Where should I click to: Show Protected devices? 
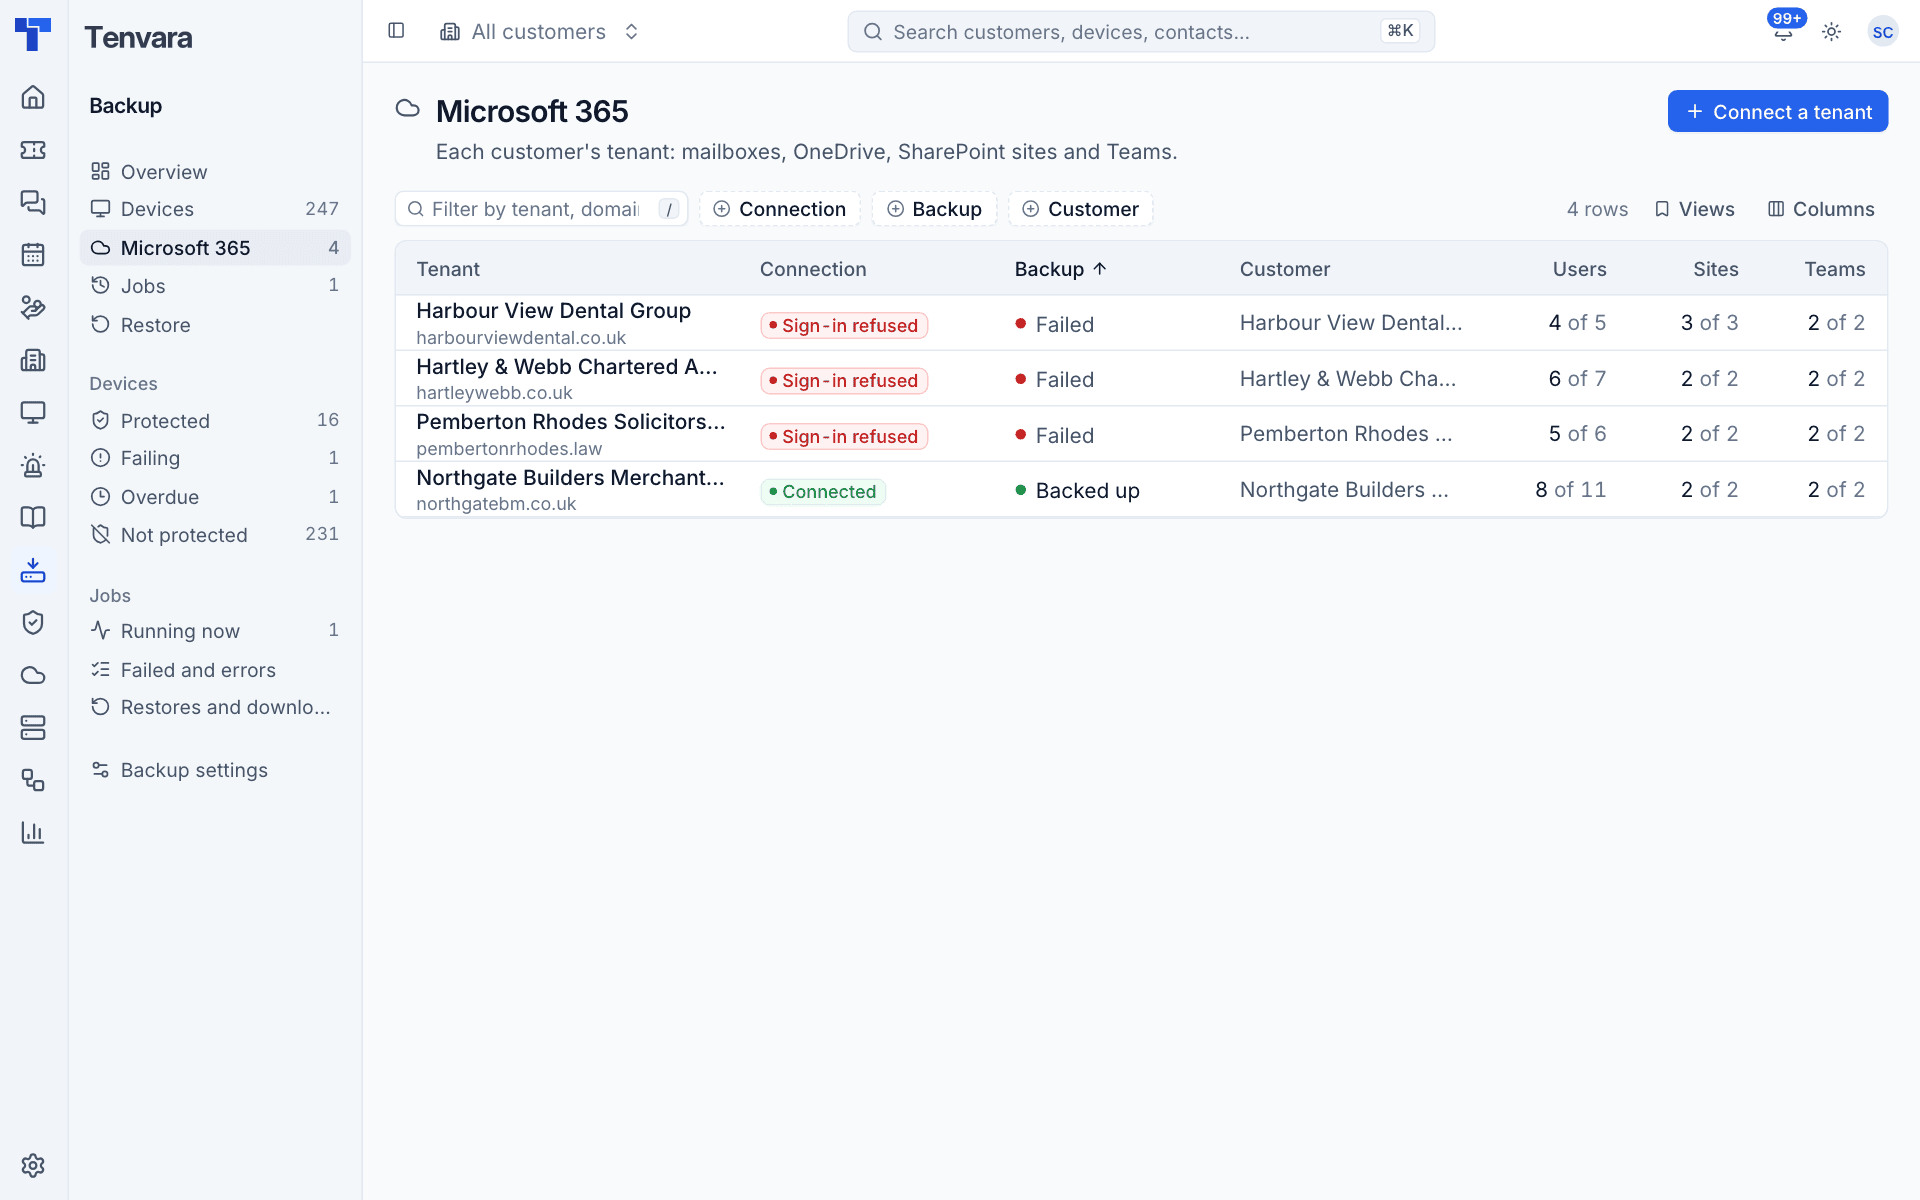(215, 421)
